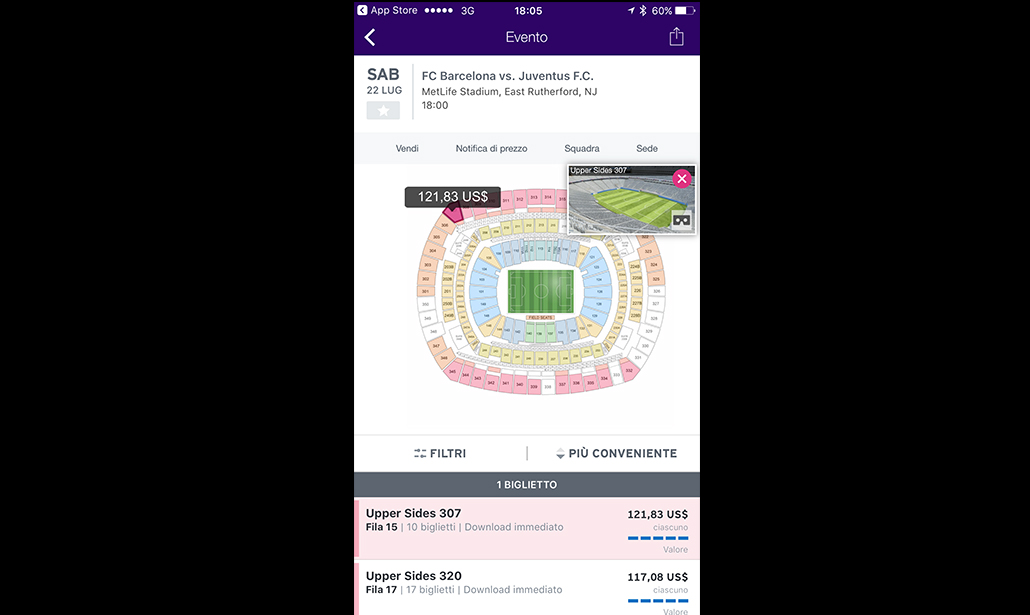This screenshot has width=1030, height=615.
Task: Open the Download immediato link for Fila 15
Action: 514,527
